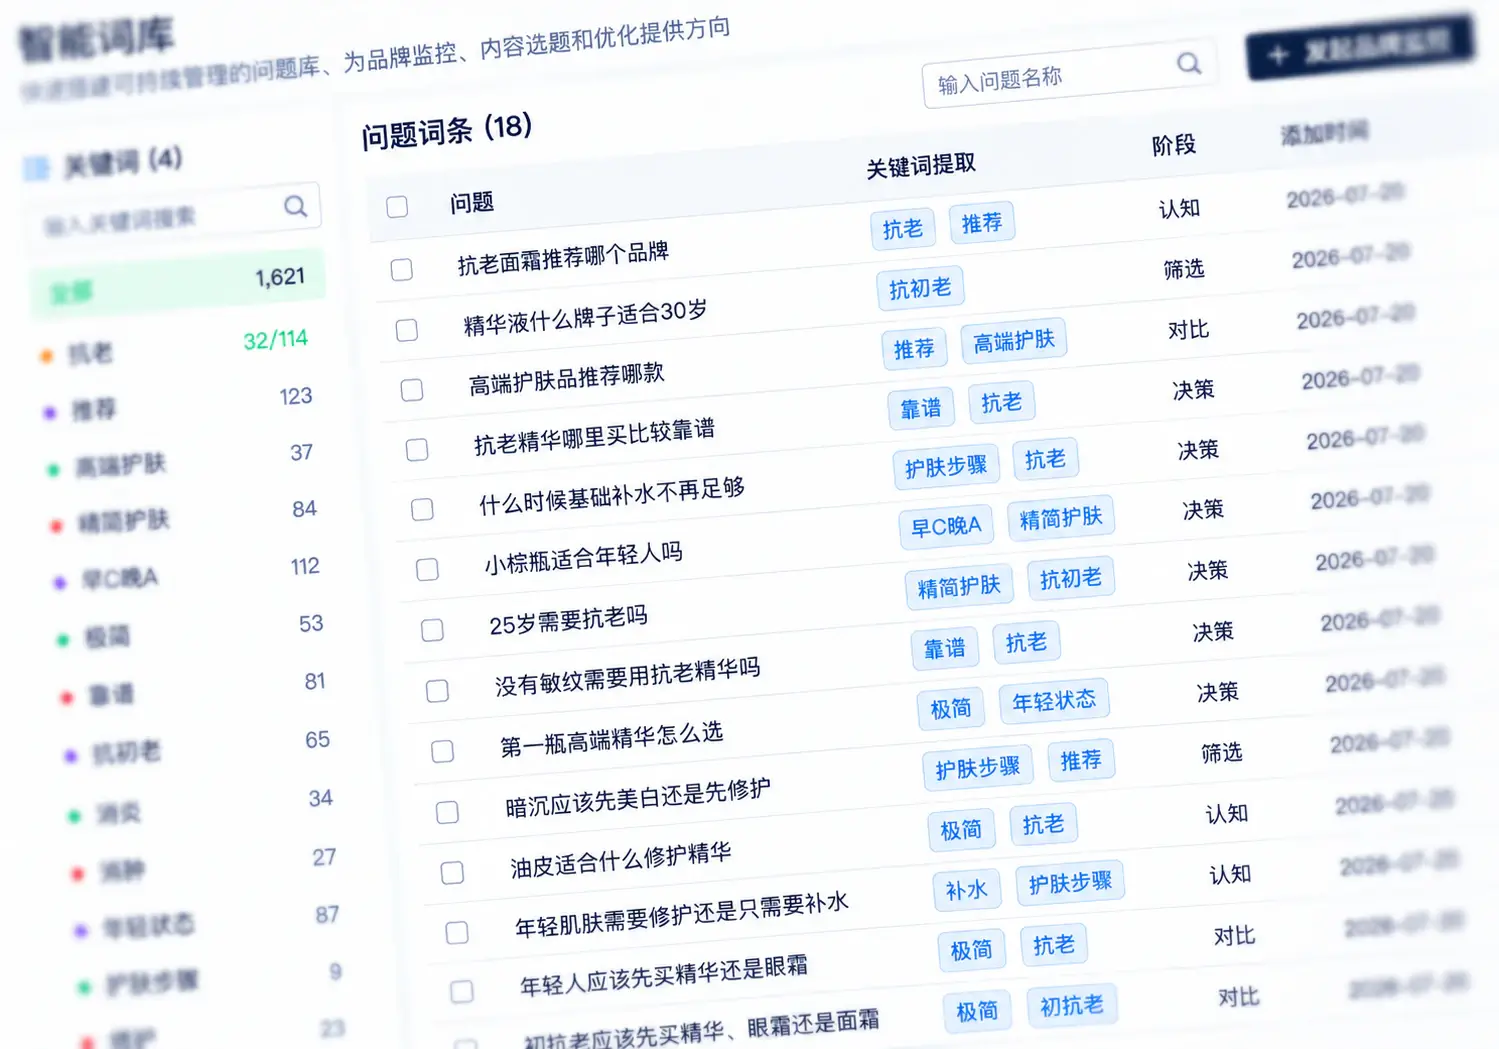Image resolution: width=1499 pixels, height=1049 pixels.
Task: Click the 抗老 tag in 抗老面霜推荐哪个品牌 row
Action: [903, 229]
